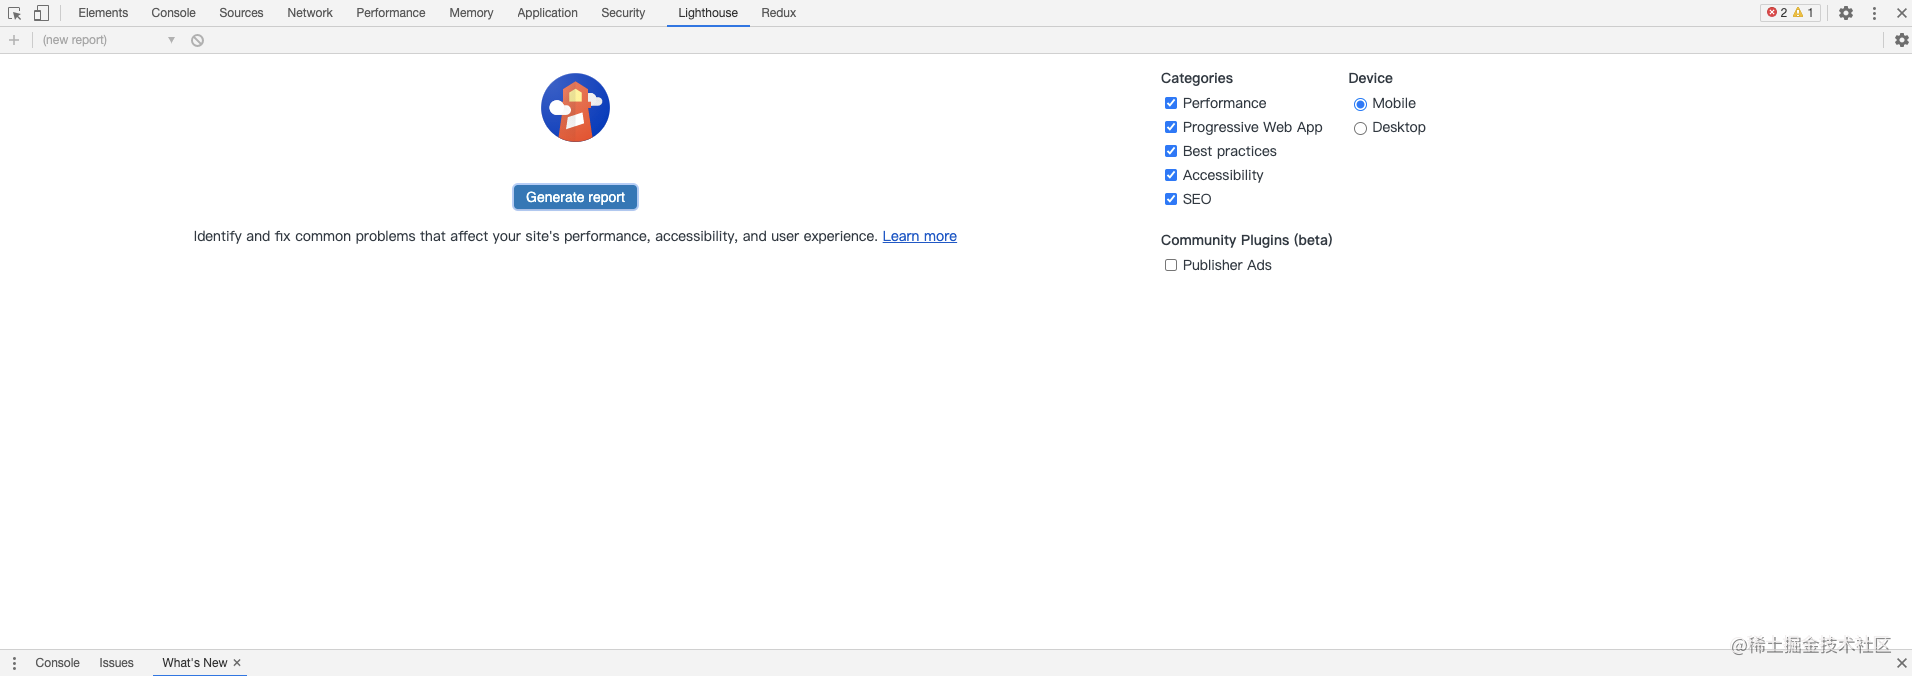Click the Lighthouse logo image
The height and width of the screenshot is (676, 1912).
pos(575,108)
